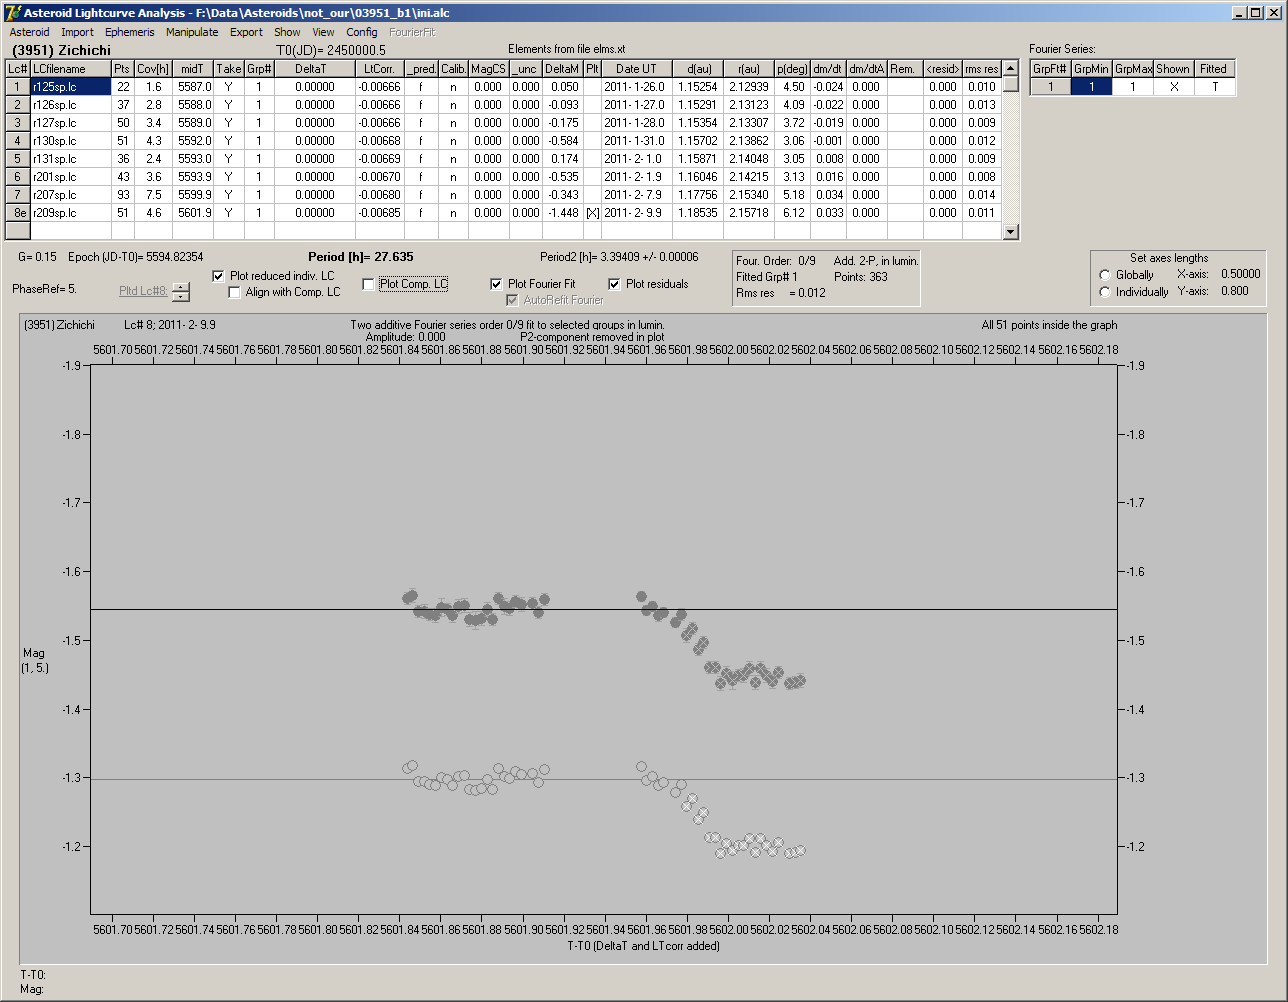Click row header 8e in table

coord(18,213)
